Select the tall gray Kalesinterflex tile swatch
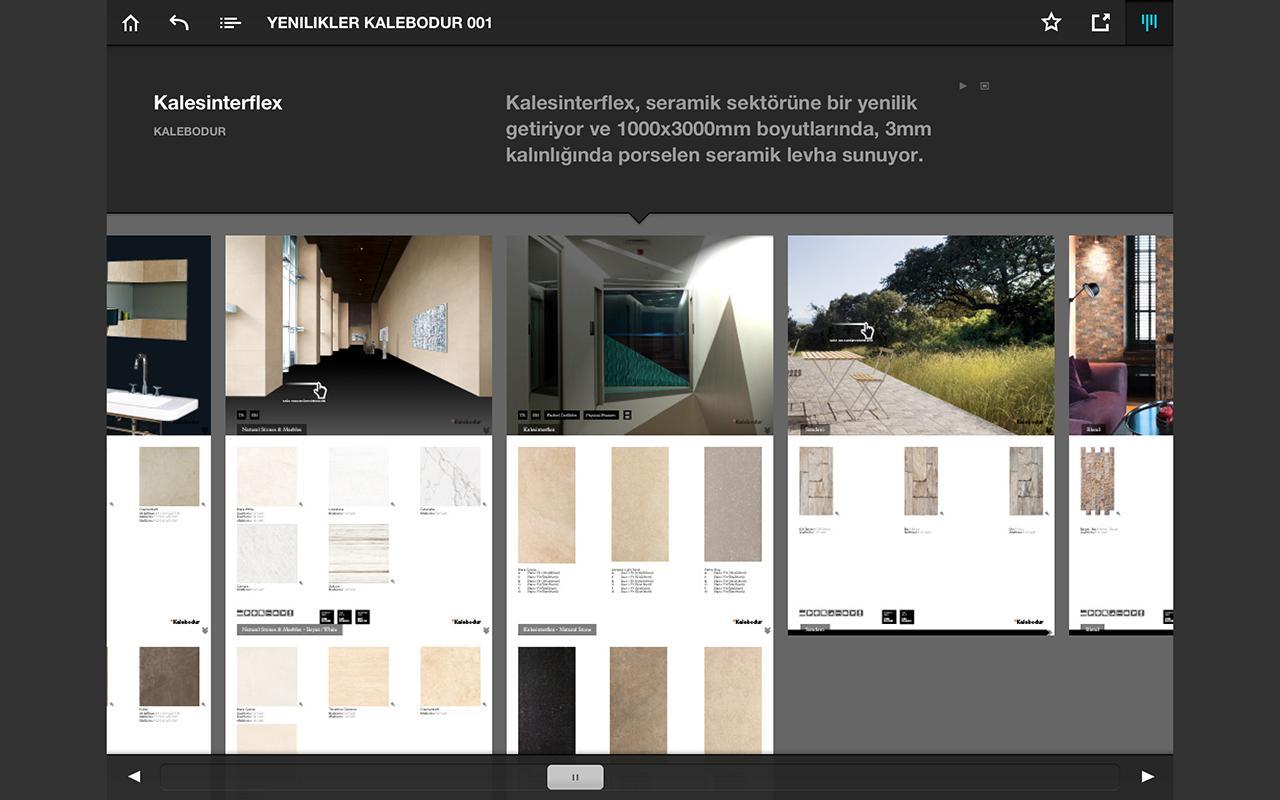This screenshot has height=800, width=1280. 733,504
